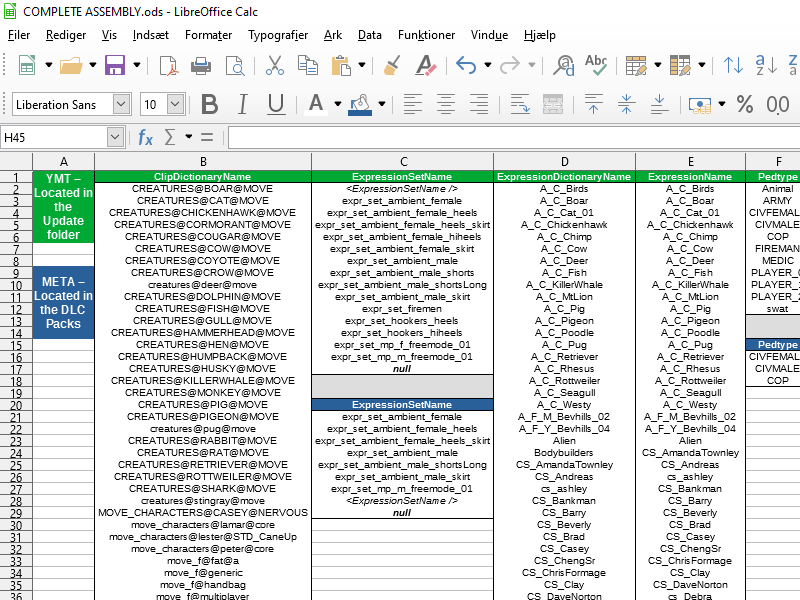Open the font name dropdown list
Screen dimensions: 800x600
coord(121,104)
